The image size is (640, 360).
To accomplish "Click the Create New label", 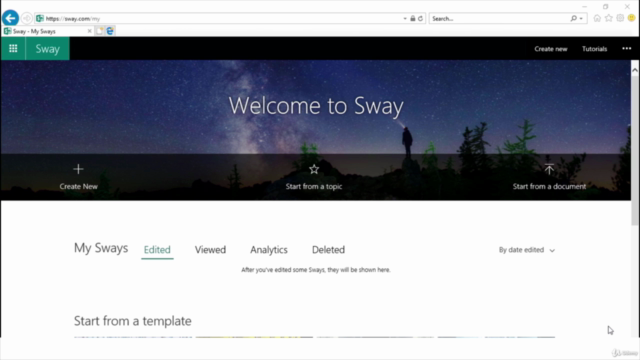I will (x=78, y=187).
